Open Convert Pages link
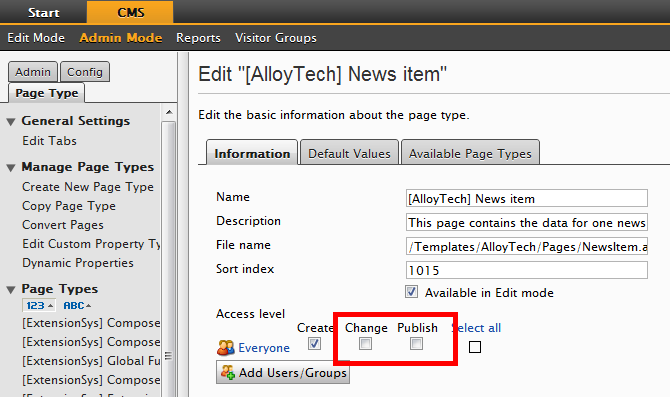The height and width of the screenshot is (397, 670). click(63, 225)
